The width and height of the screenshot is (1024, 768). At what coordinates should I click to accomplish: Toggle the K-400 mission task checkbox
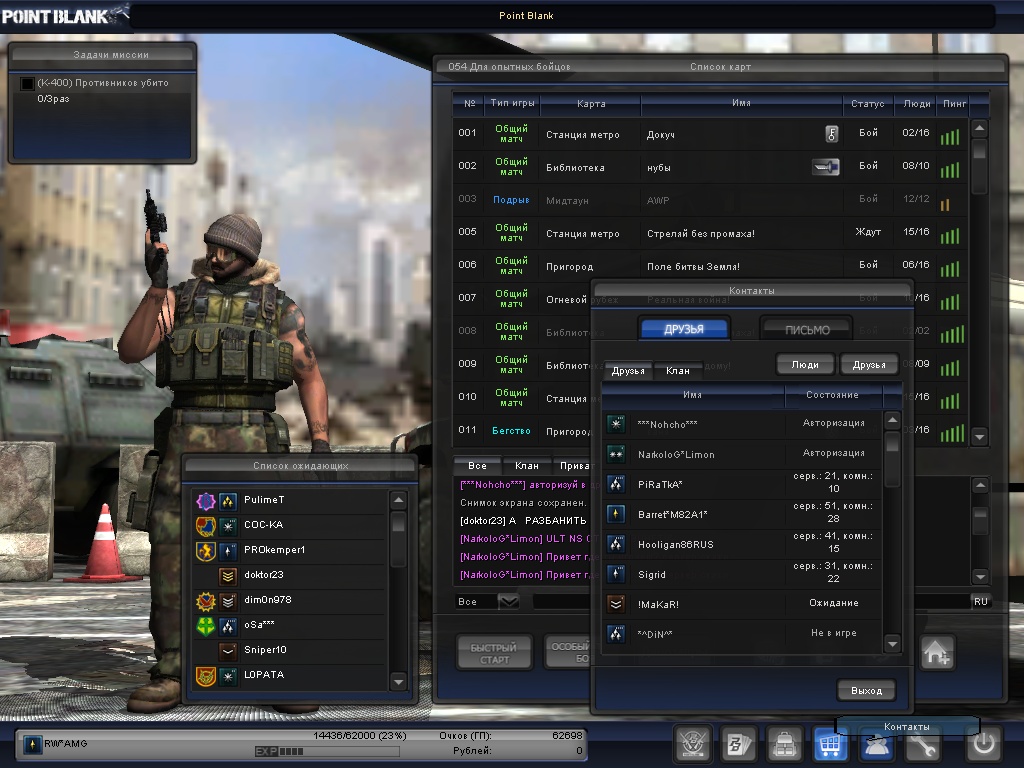click(x=27, y=83)
